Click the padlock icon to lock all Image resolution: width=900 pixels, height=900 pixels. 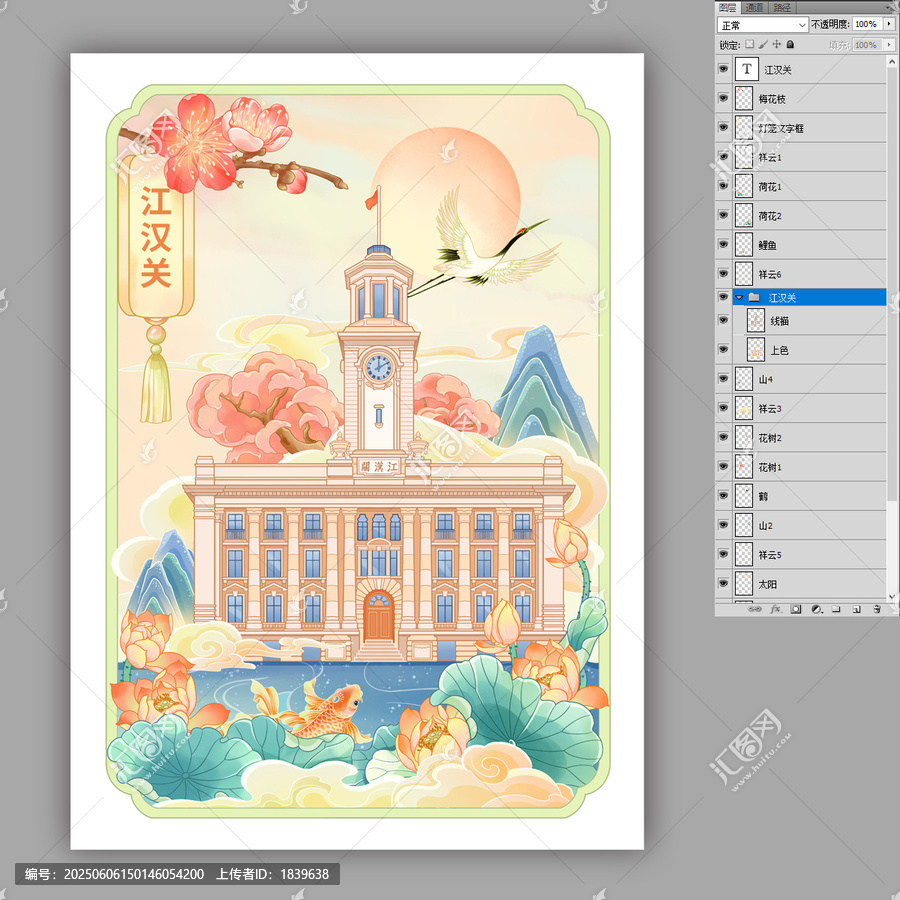tap(790, 44)
